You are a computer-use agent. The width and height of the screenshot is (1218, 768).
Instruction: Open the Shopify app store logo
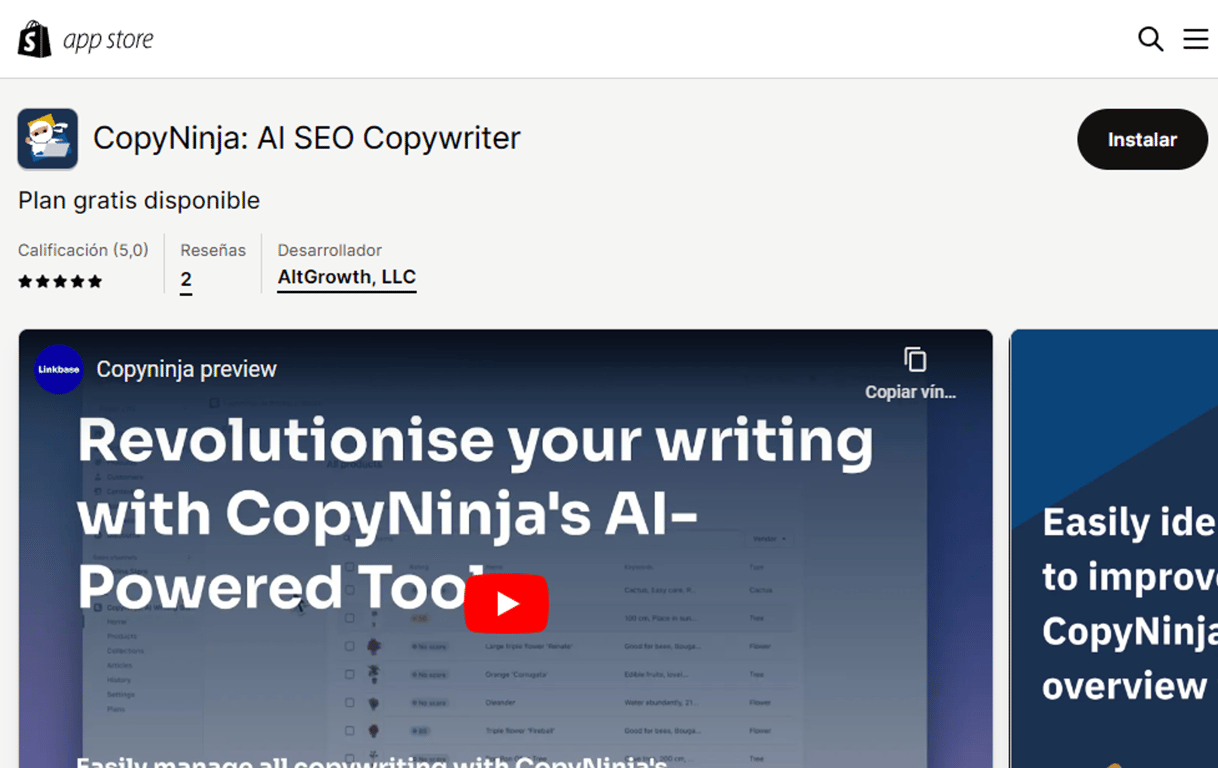(x=86, y=39)
